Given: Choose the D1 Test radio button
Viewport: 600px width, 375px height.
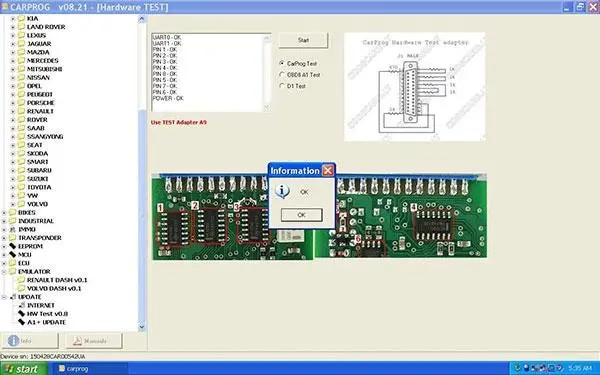Looking at the screenshot, I should 282,86.
